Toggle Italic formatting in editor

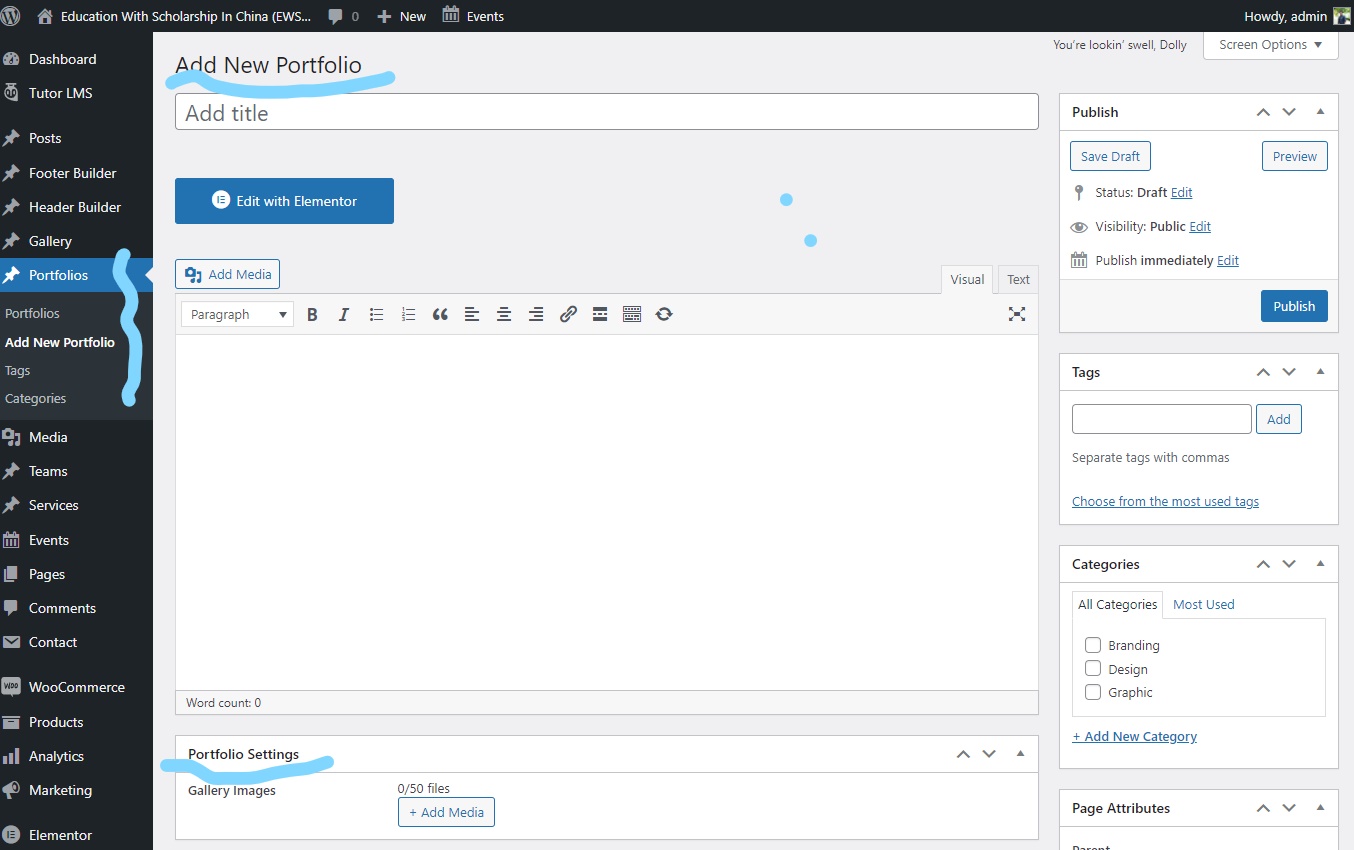344,314
